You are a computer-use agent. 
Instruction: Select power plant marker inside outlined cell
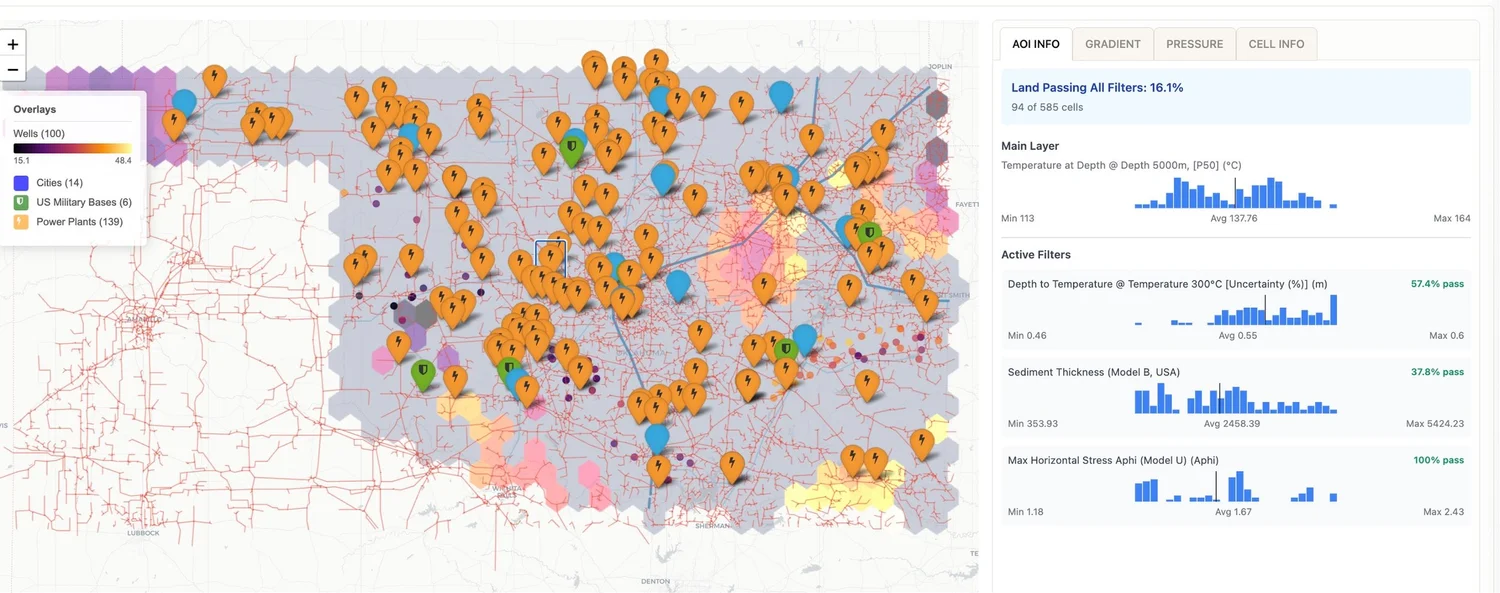click(x=550, y=256)
